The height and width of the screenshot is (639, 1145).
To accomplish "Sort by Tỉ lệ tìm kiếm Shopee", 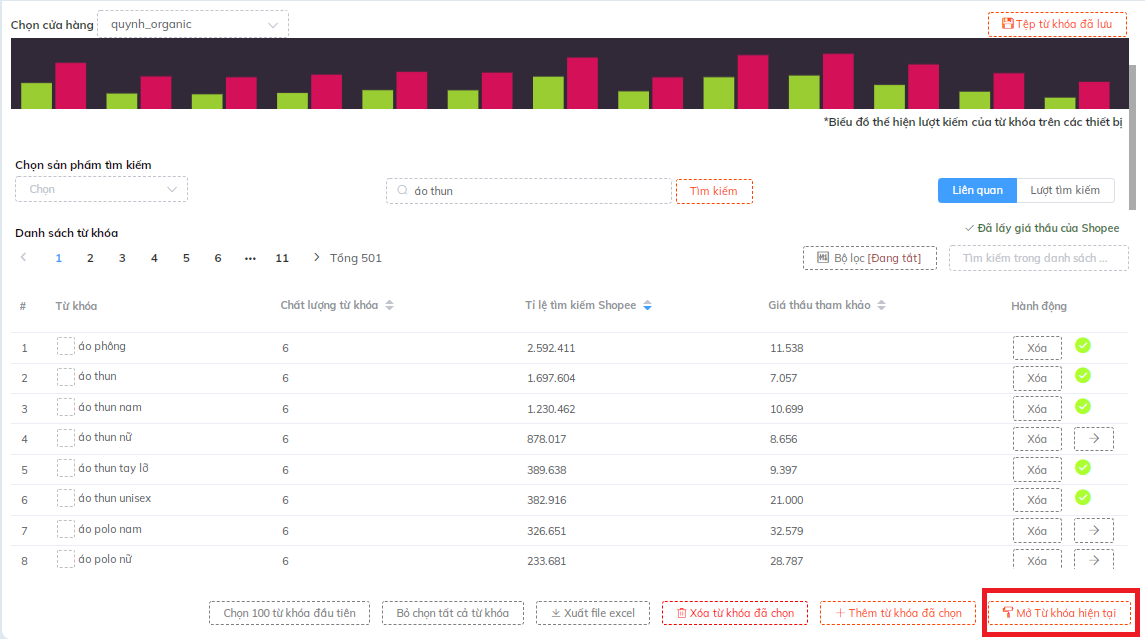I will pyautogui.click(x=647, y=305).
